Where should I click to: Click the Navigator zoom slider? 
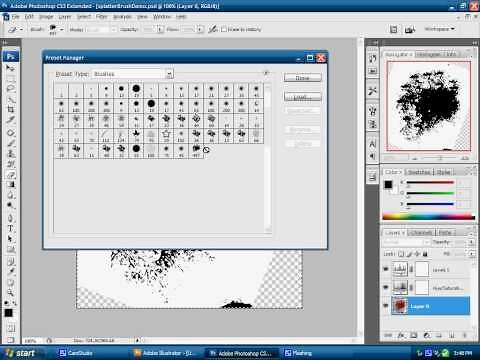(440, 158)
